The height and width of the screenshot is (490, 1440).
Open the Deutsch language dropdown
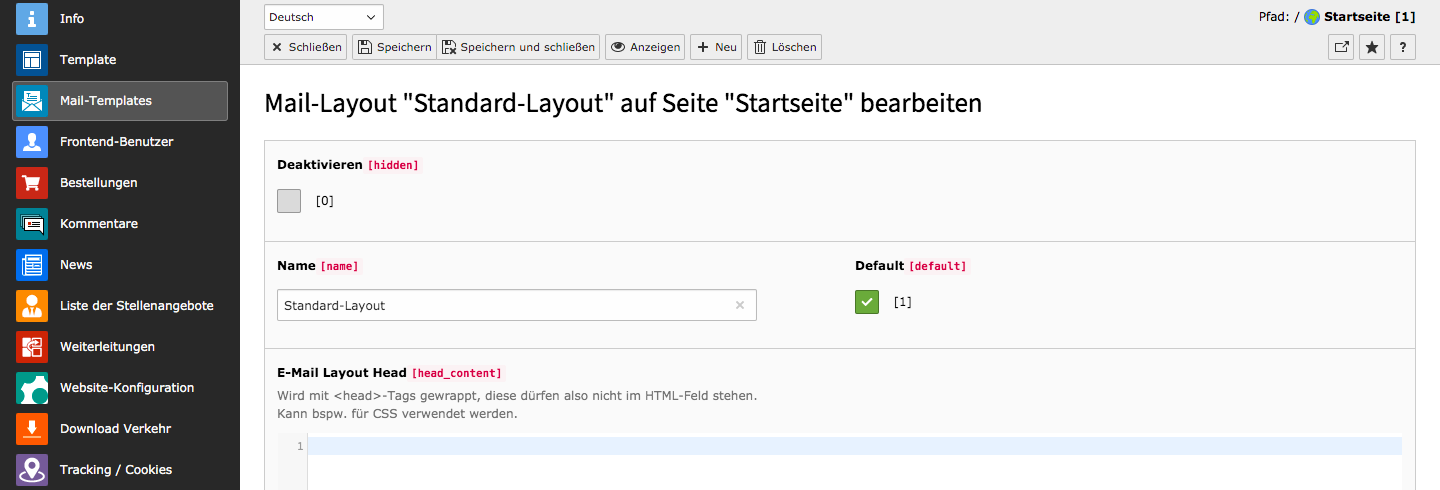(x=324, y=17)
